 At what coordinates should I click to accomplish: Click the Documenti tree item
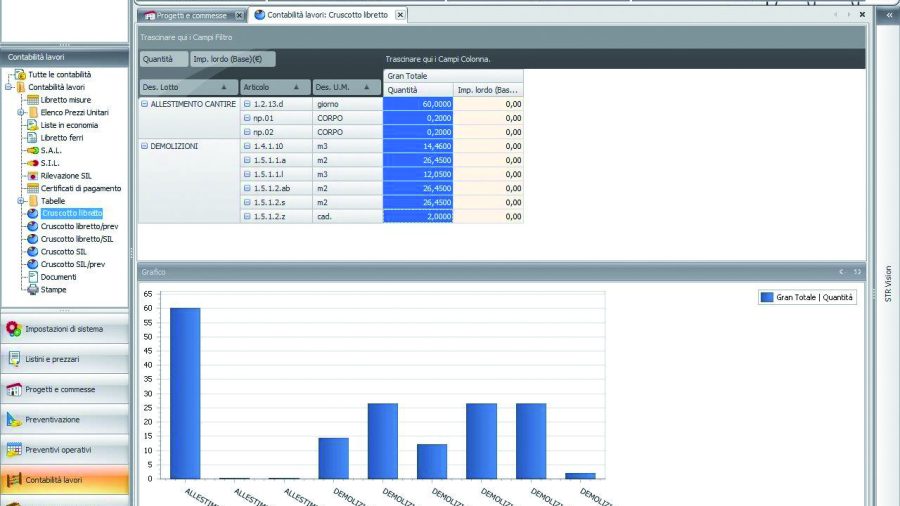[58, 277]
